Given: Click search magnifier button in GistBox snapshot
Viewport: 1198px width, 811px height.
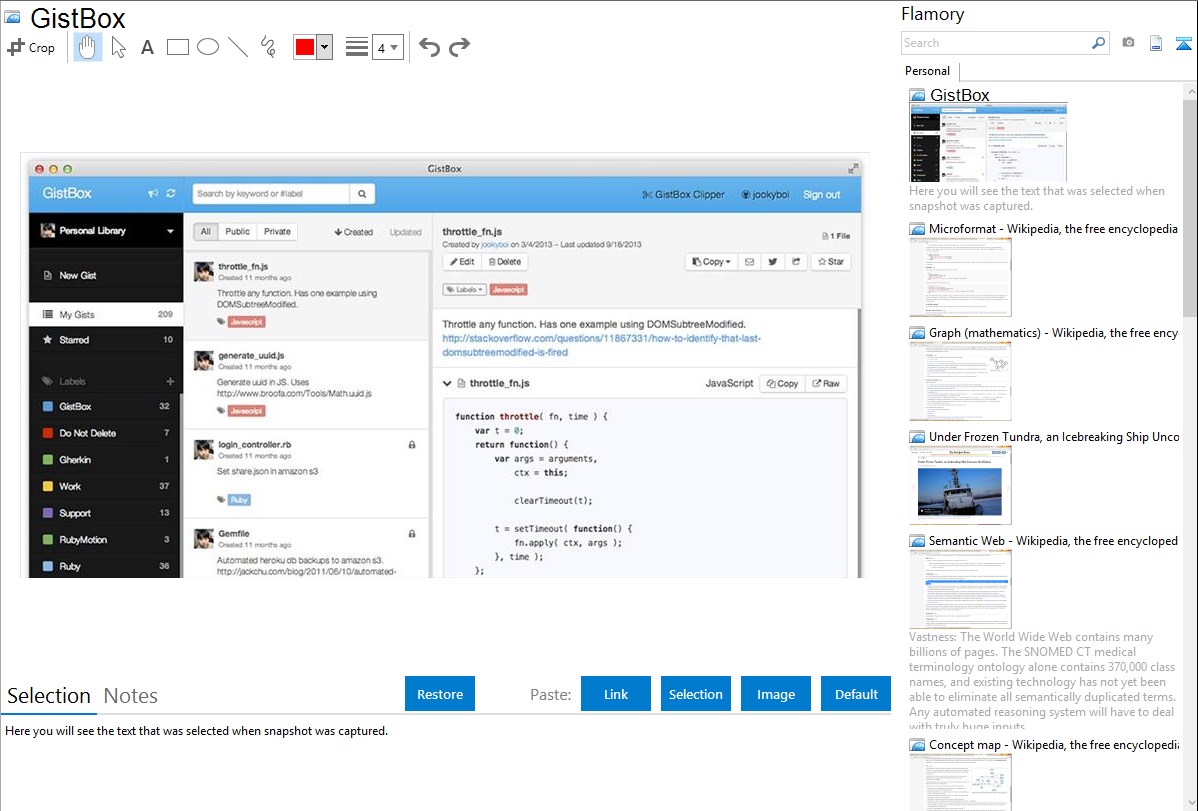Looking at the screenshot, I should [362, 194].
